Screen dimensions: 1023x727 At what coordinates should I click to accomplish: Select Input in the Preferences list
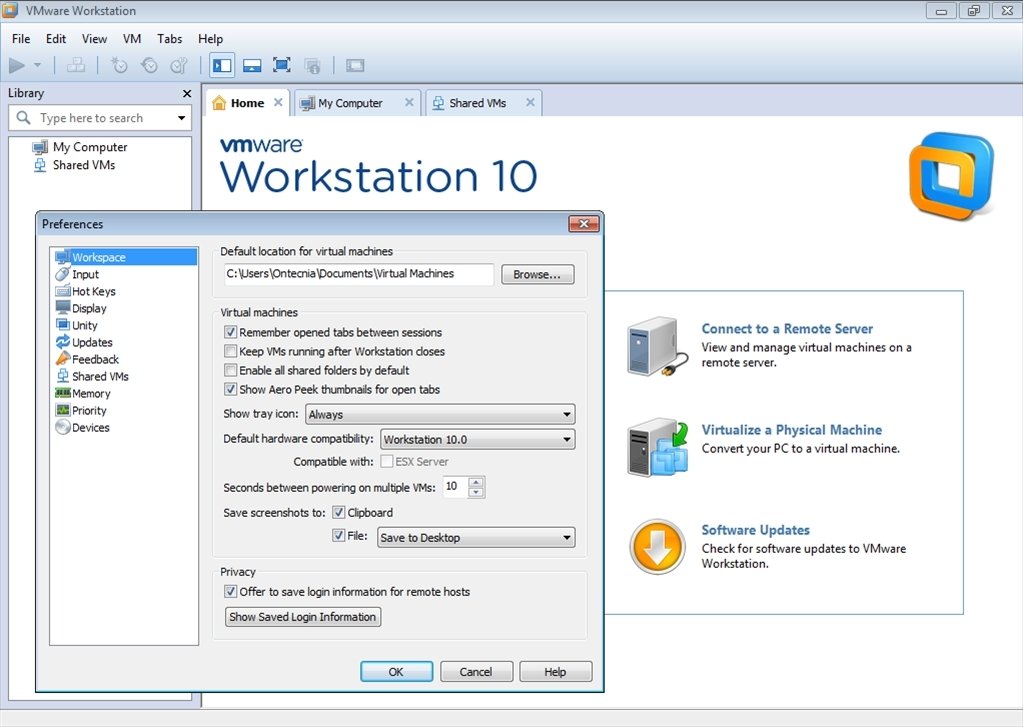point(77,274)
